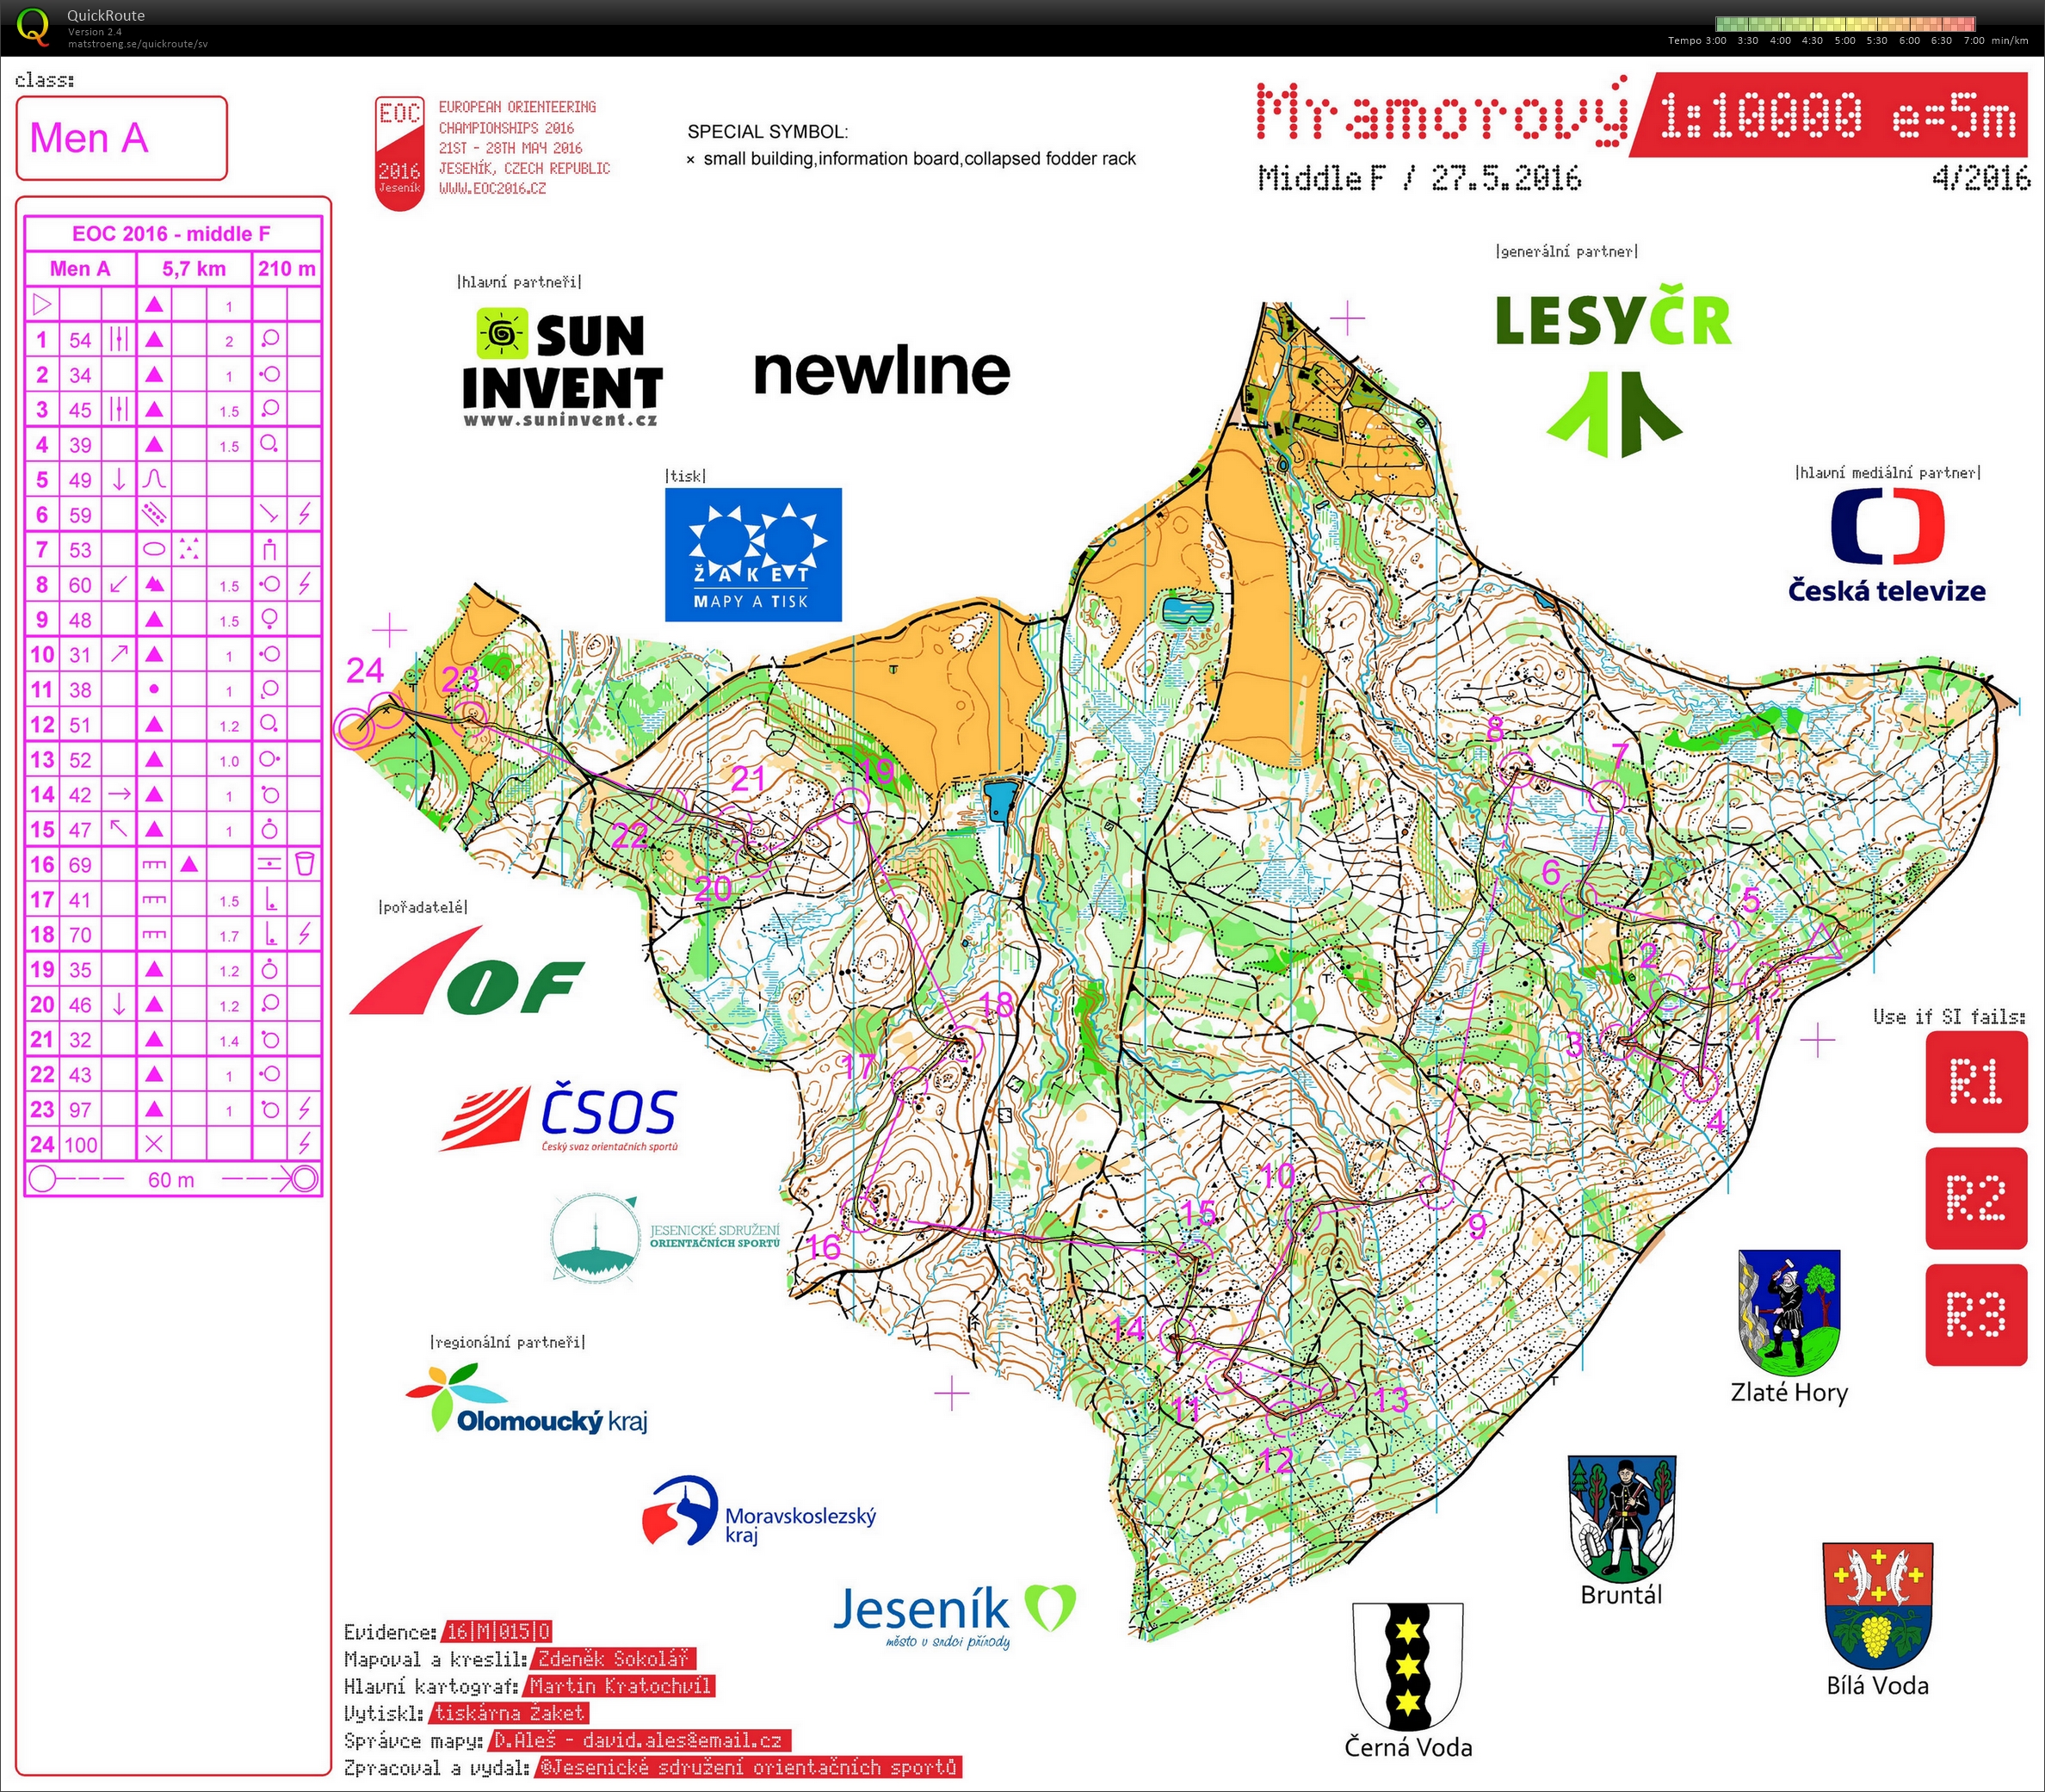
Task: Click the 'Mramorový' map title
Action: [x=1440, y=112]
